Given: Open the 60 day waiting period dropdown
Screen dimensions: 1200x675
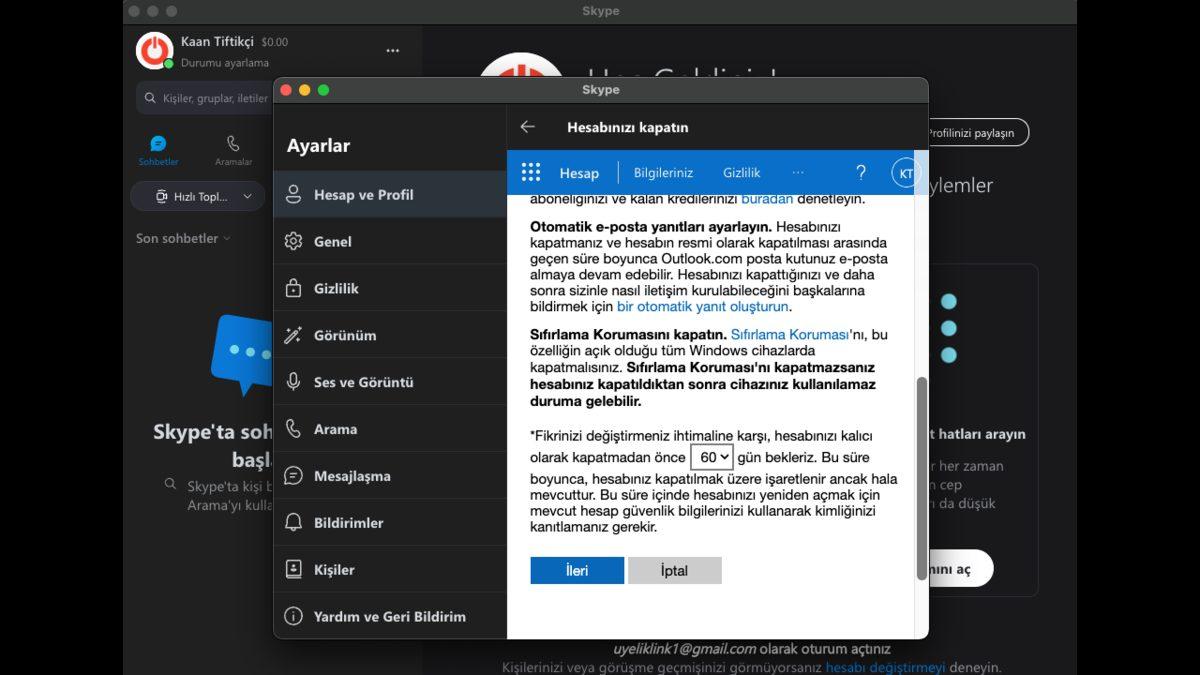Looking at the screenshot, I should pos(711,457).
